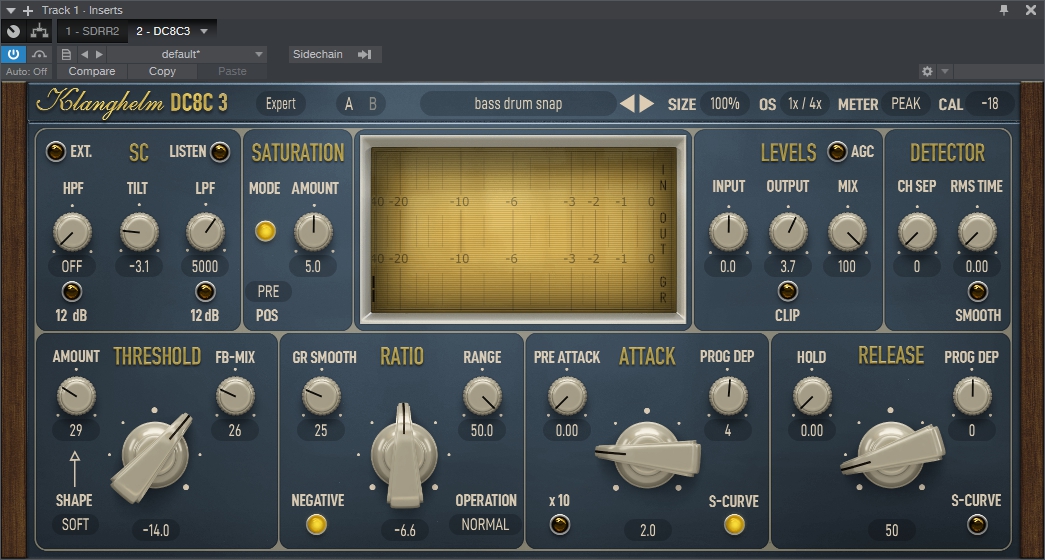The height and width of the screenshot is (560, 1045).
Task: Toggle the NEGATIVE ratio LED
Action: [x=317, y=524]
